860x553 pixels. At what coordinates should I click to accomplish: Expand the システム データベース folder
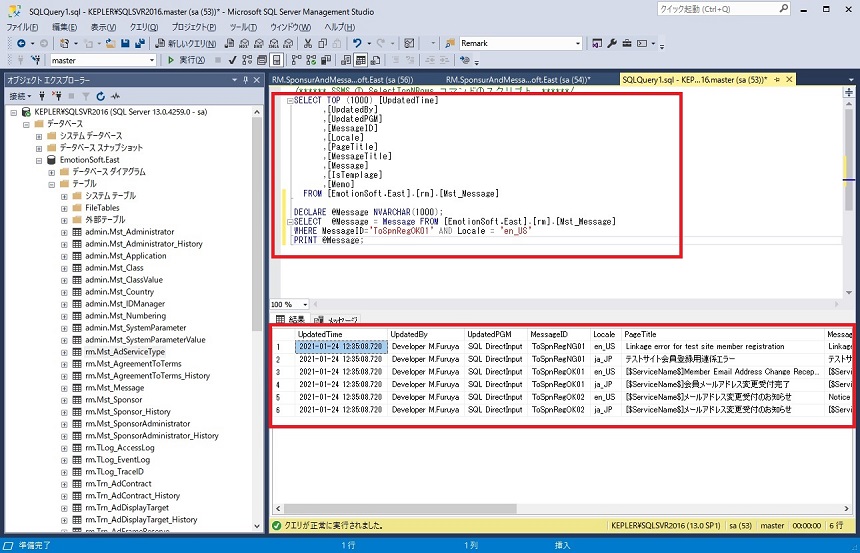pos(39,136)
